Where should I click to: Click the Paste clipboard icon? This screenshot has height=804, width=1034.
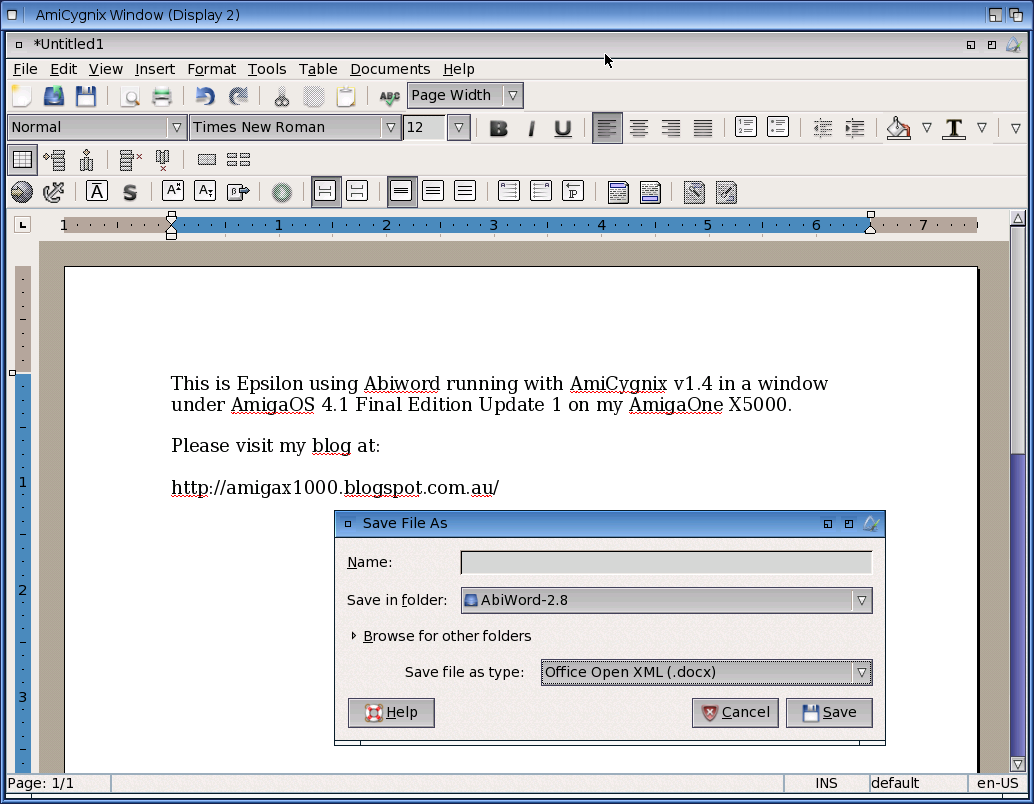[x=346, y=97]
